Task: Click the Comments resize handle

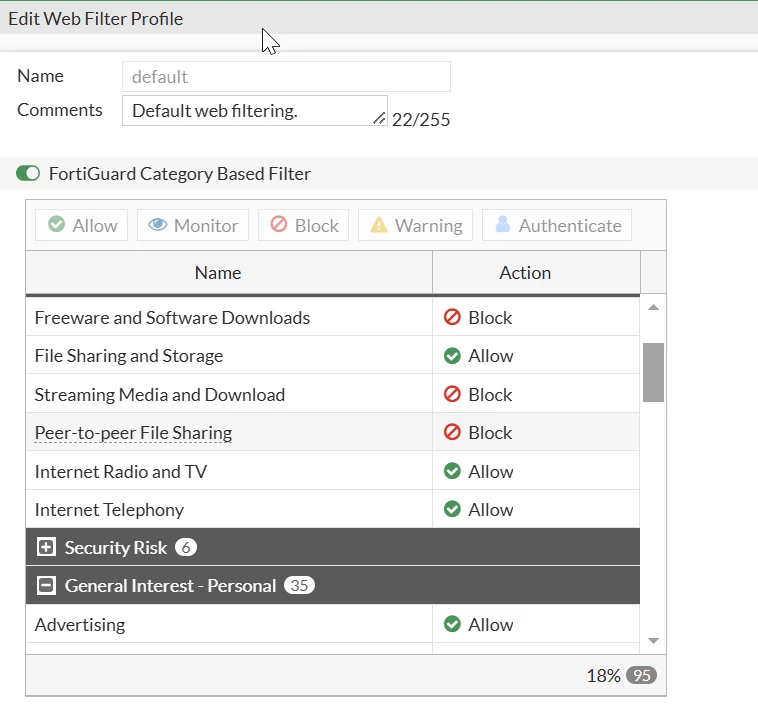Action: coord(379,118)
